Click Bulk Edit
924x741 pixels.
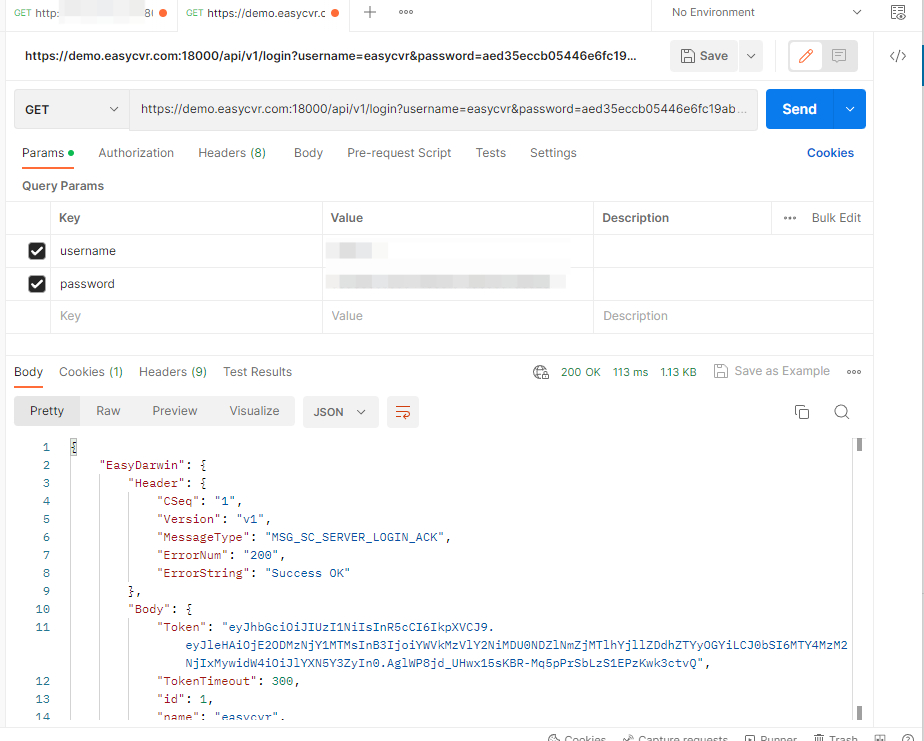tap(836, 218)
